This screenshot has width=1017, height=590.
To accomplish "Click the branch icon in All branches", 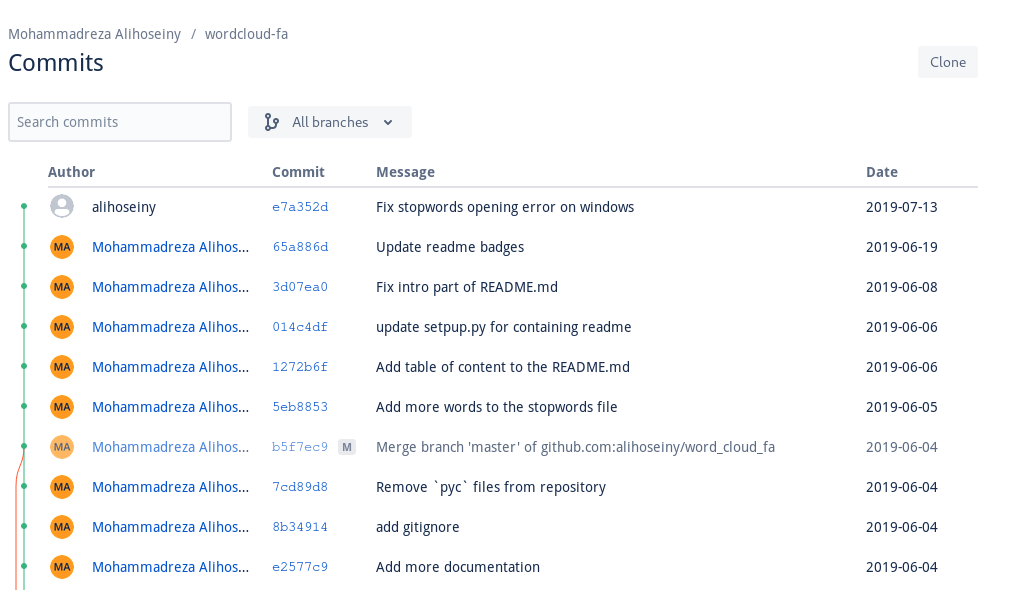I will [x=272, y=122].
